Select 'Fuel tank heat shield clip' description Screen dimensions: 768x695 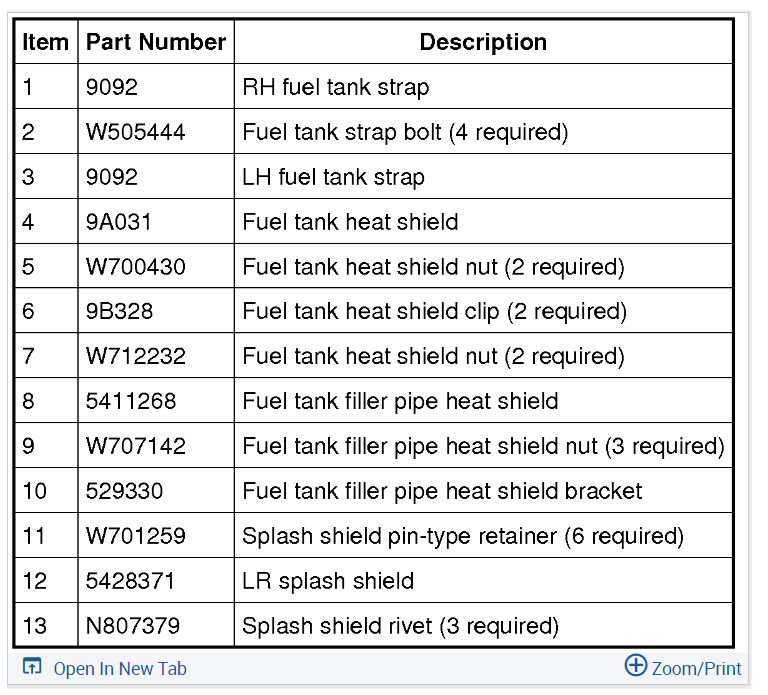(434, 311)
